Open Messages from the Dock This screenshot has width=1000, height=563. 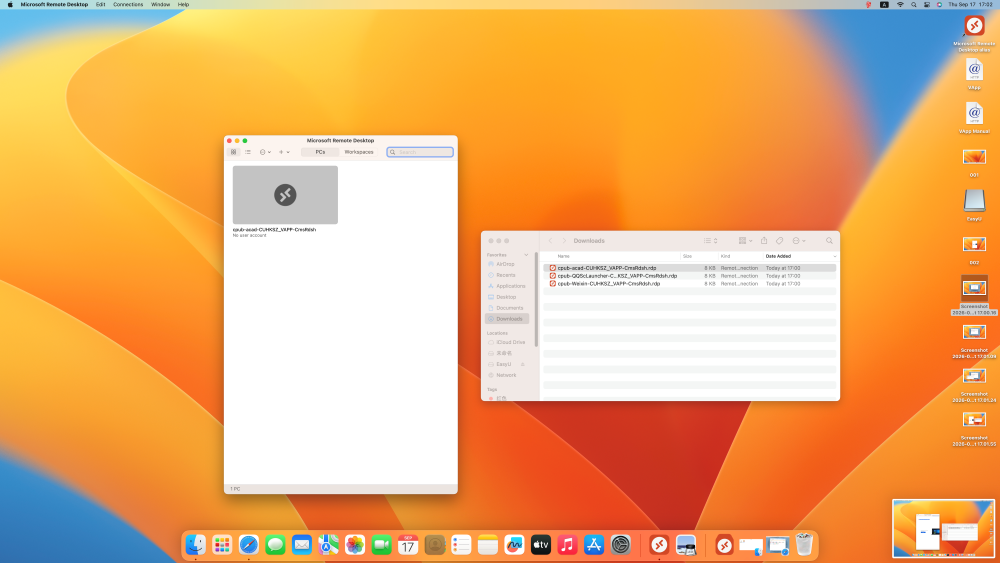[276, 545]
